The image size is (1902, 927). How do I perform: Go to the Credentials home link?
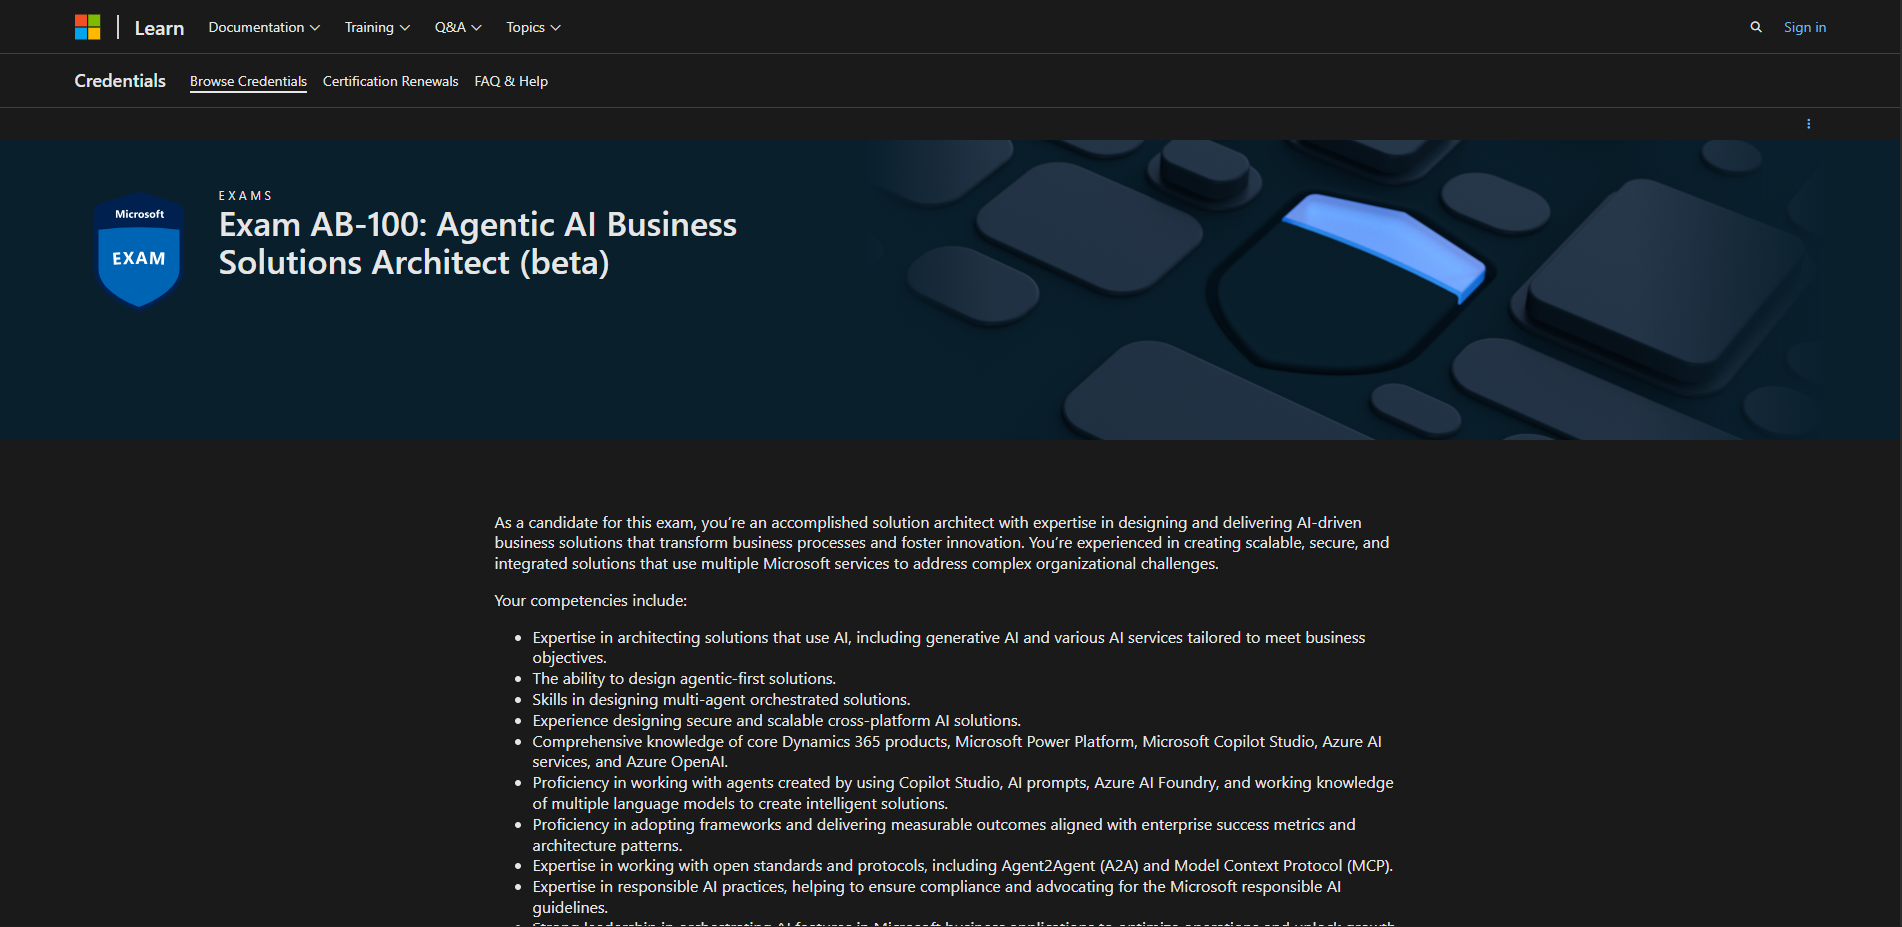click(119, 80)
